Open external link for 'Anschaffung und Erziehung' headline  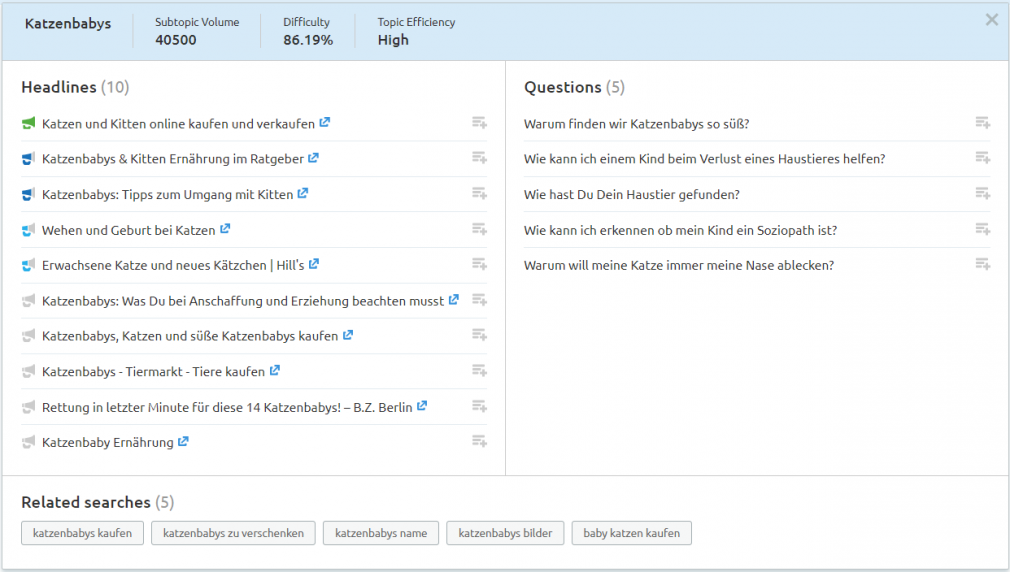(453, 299)
